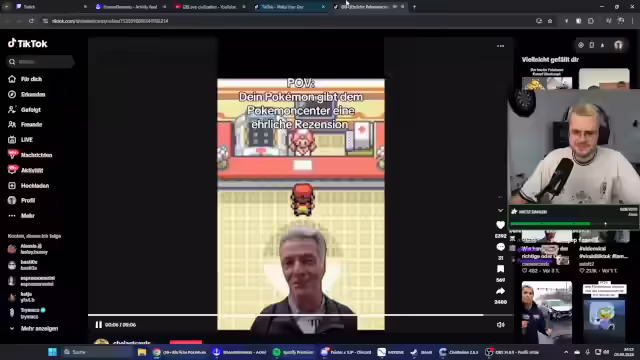Reload the page
Viewport: 640px width, 360px height.
point(31,21)
